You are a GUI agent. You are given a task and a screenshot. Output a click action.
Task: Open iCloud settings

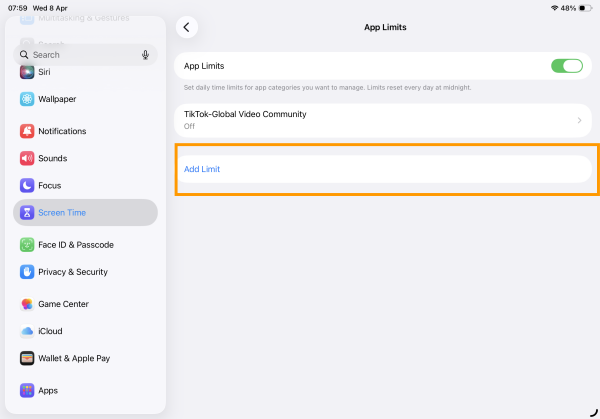tap(85, 331)
